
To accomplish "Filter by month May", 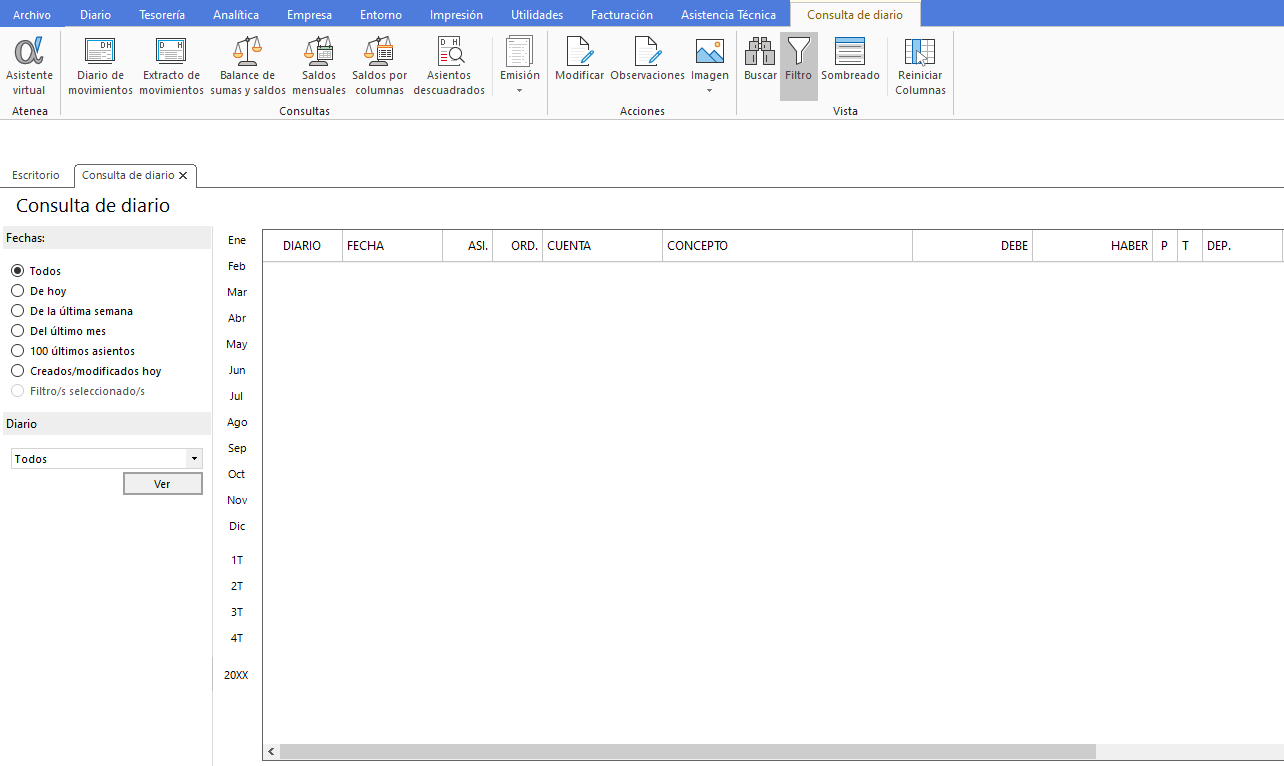I will (237, 344).
